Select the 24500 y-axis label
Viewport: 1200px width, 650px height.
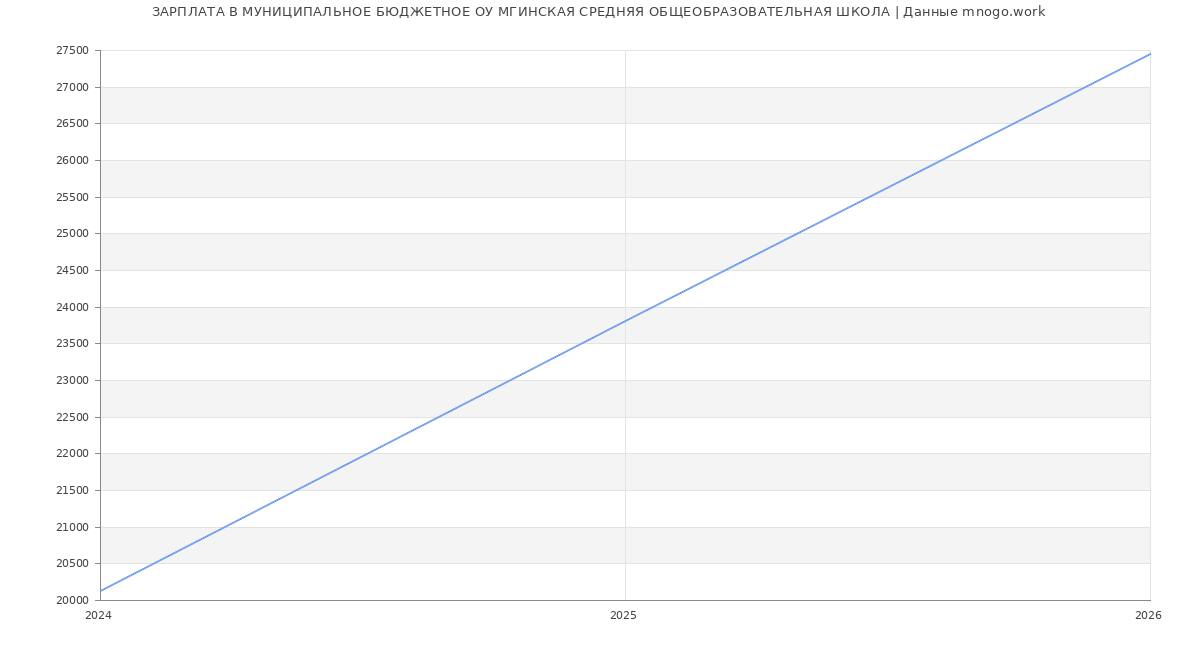(x=72, y=271)
